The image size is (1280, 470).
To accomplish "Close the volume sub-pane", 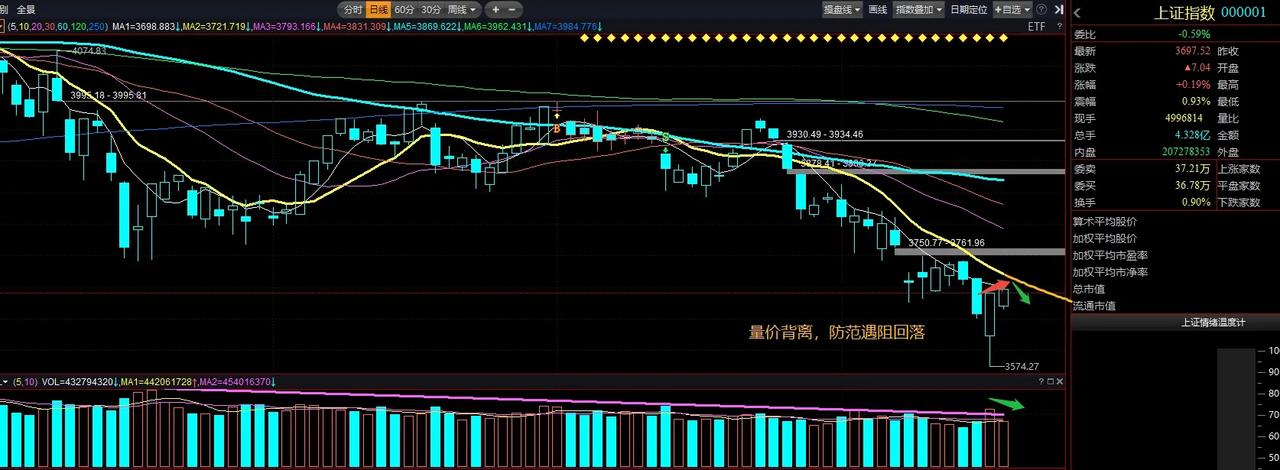I will click(1060, 382).
